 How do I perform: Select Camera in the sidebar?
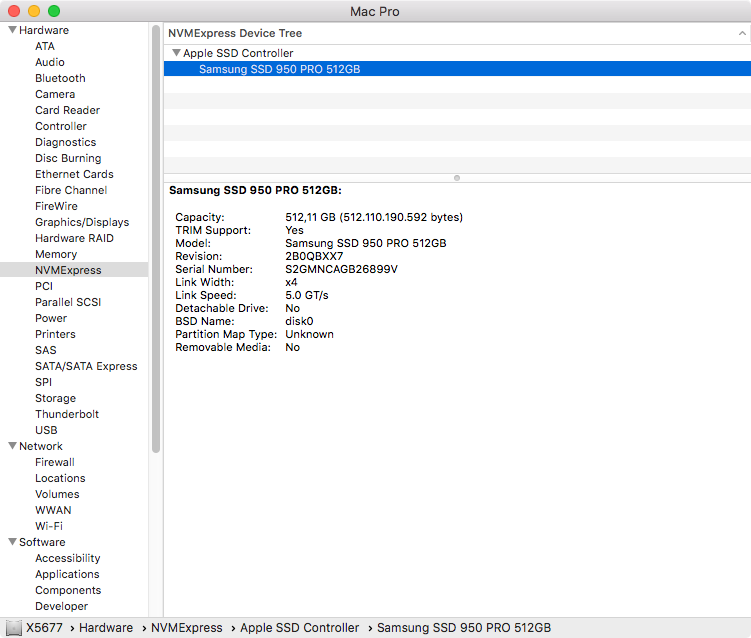[55, 94]
